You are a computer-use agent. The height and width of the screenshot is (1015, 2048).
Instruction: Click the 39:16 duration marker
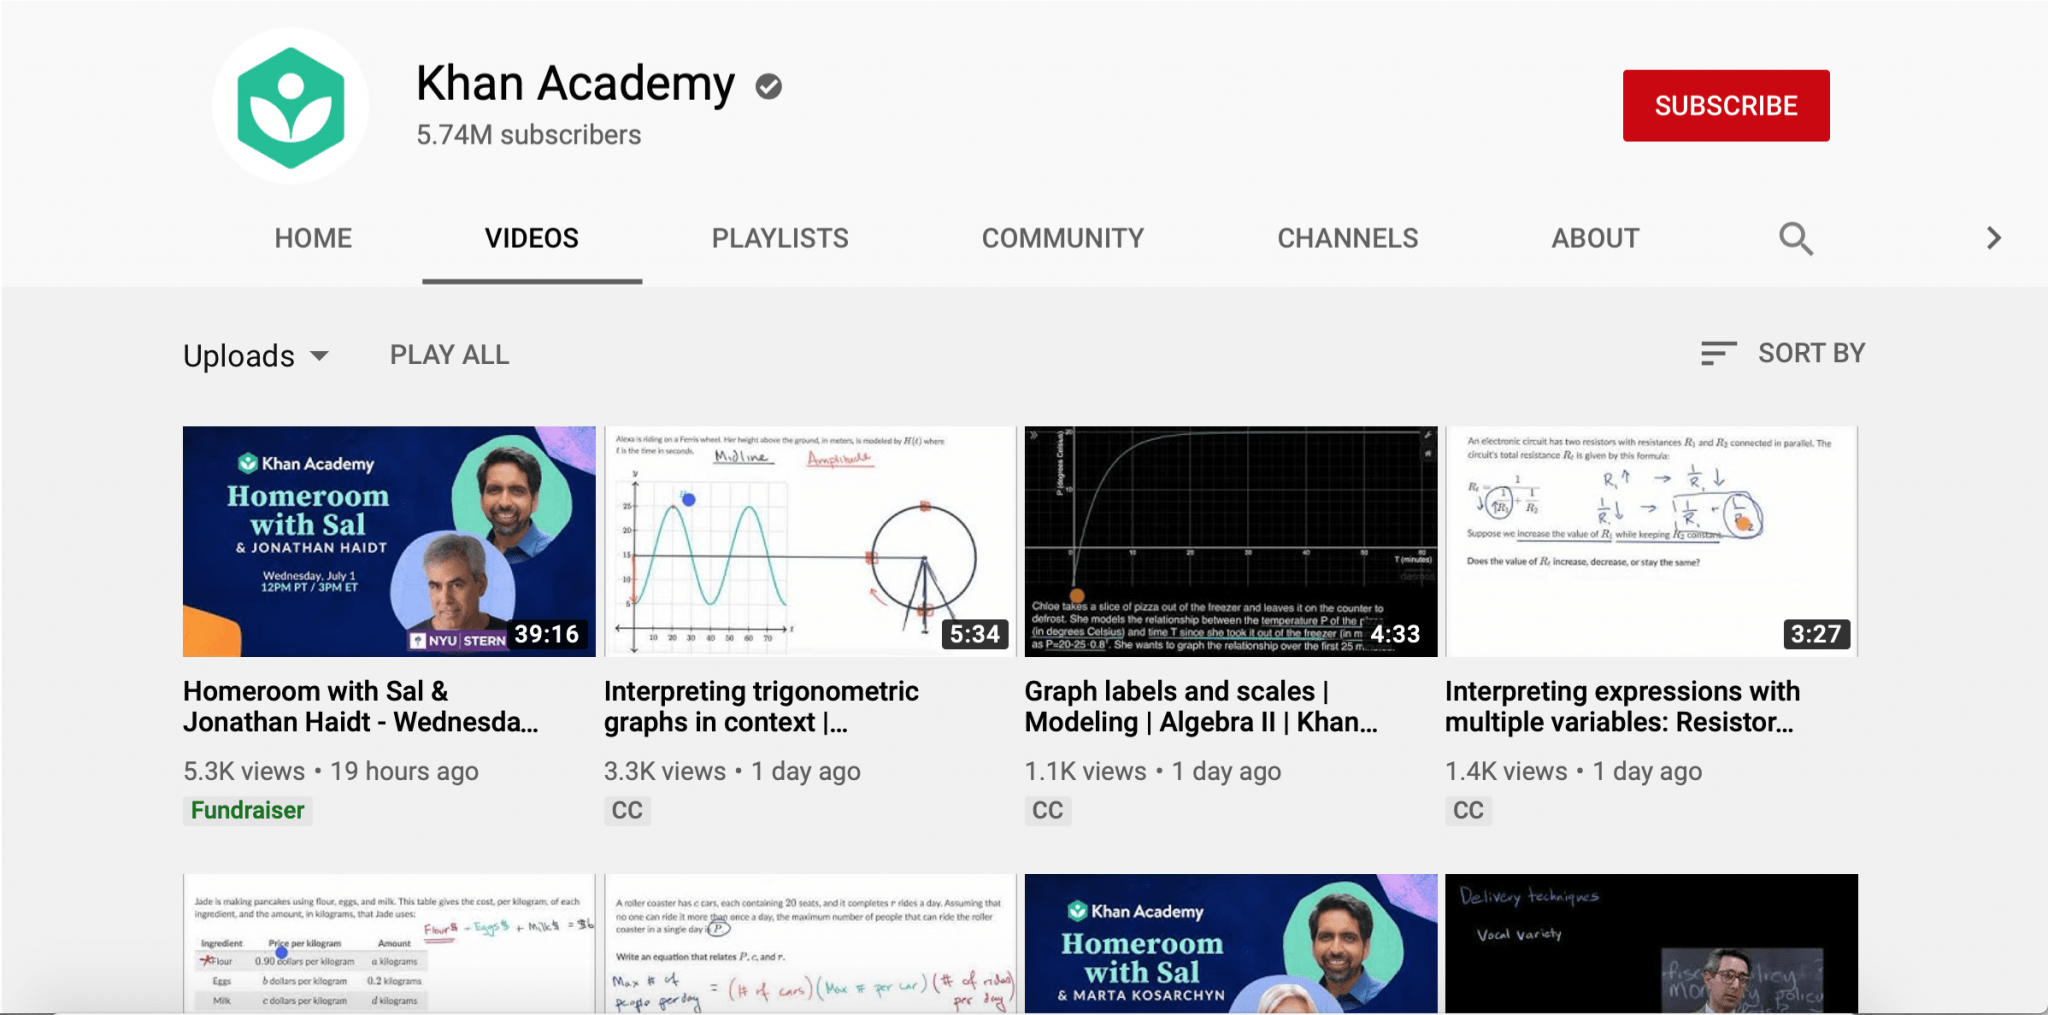coord(546,633)
